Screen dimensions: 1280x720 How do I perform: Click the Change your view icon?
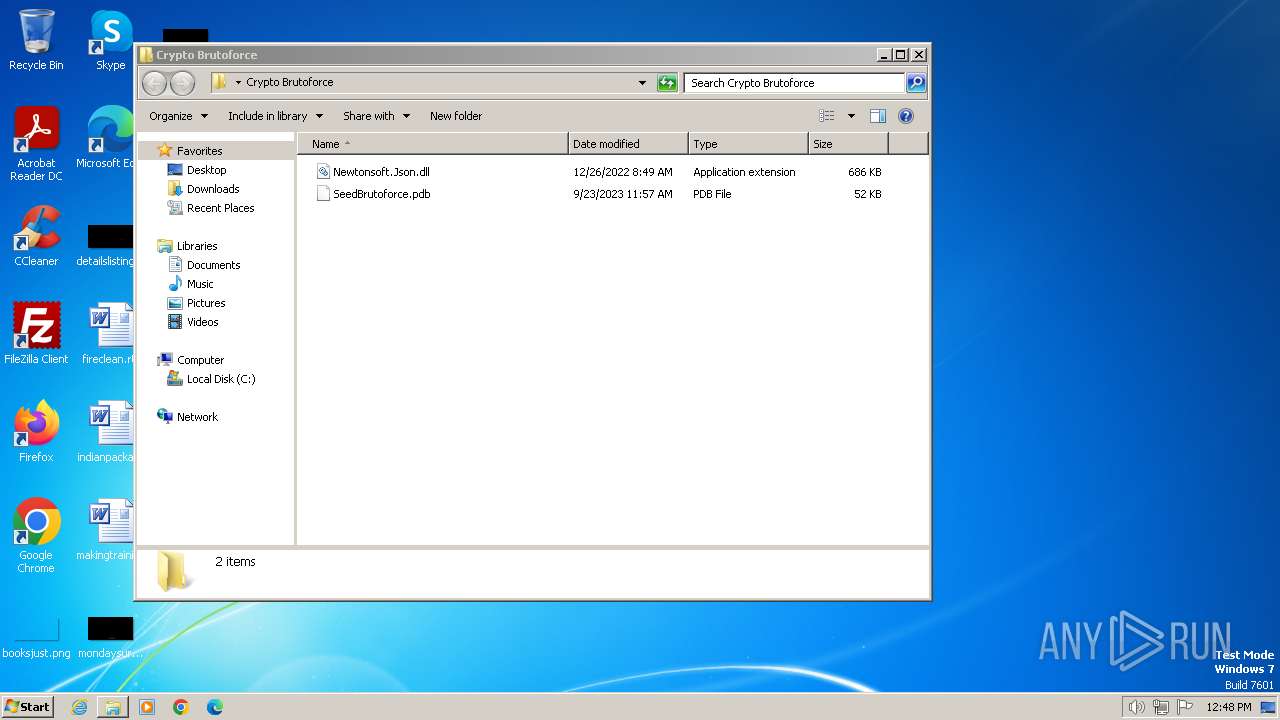point(826,116)
